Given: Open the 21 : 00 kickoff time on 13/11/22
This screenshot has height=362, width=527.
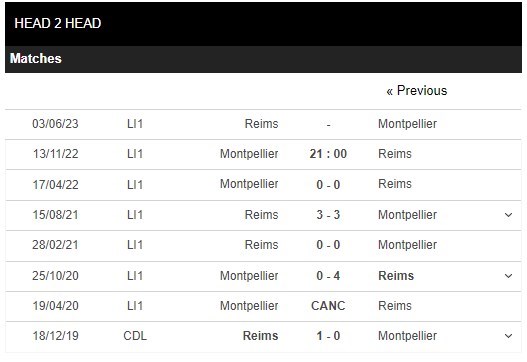Looking at the screenshot, I should 328,154.
